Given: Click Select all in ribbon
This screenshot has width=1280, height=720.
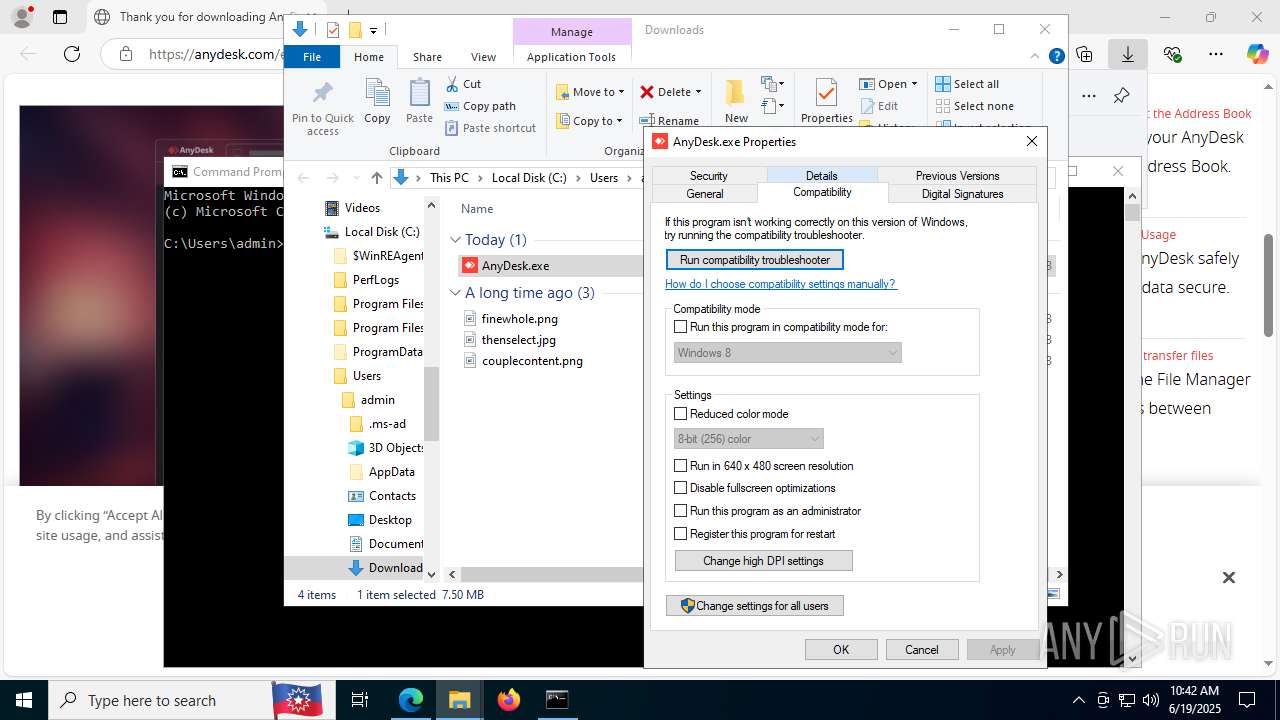Looking at the screenshot, I should click(x=967, y=84).
